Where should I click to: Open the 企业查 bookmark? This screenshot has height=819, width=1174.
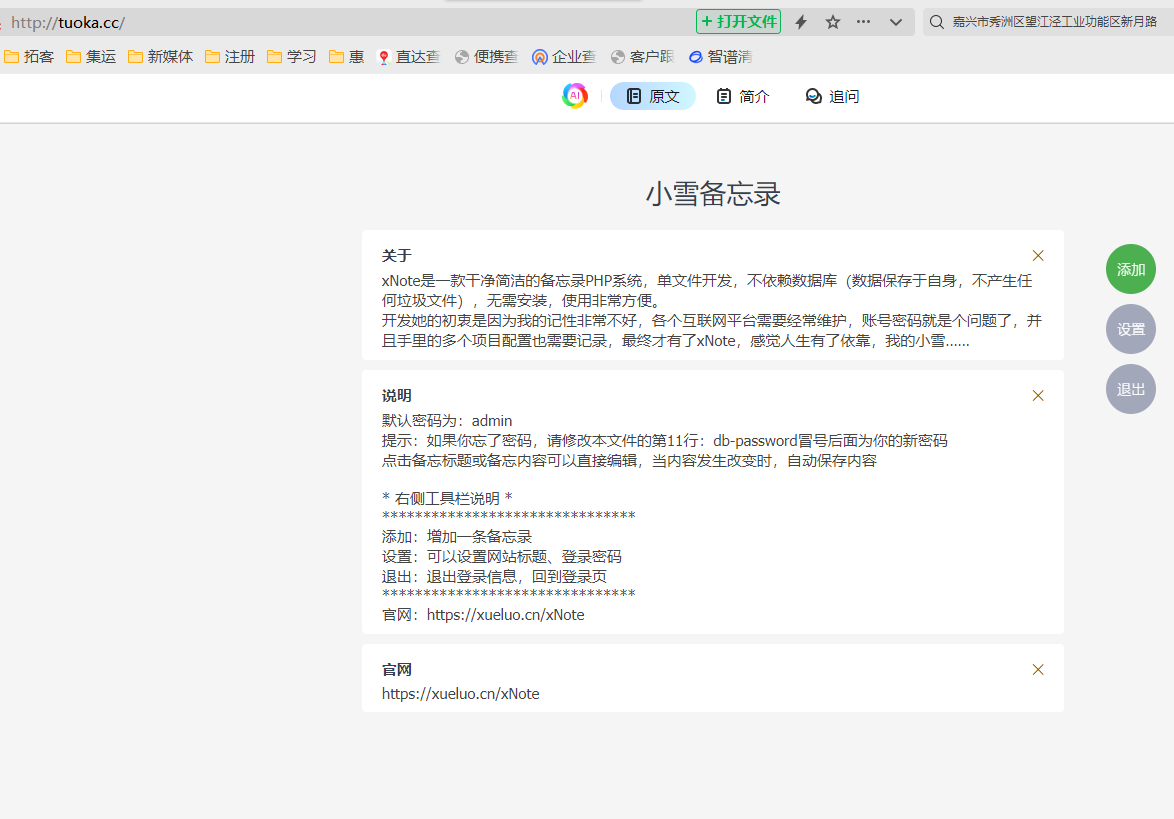pos(564,57)
